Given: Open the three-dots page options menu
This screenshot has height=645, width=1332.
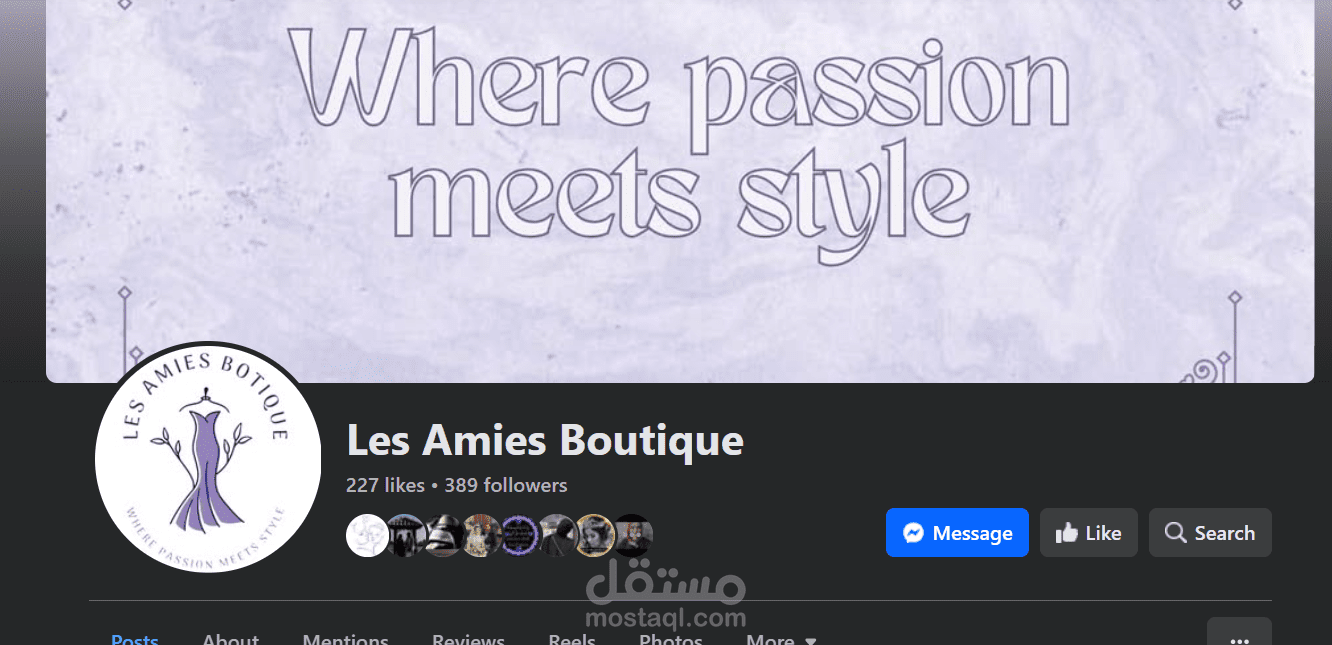Looking at the screenshot, I should coord(1239,637).
